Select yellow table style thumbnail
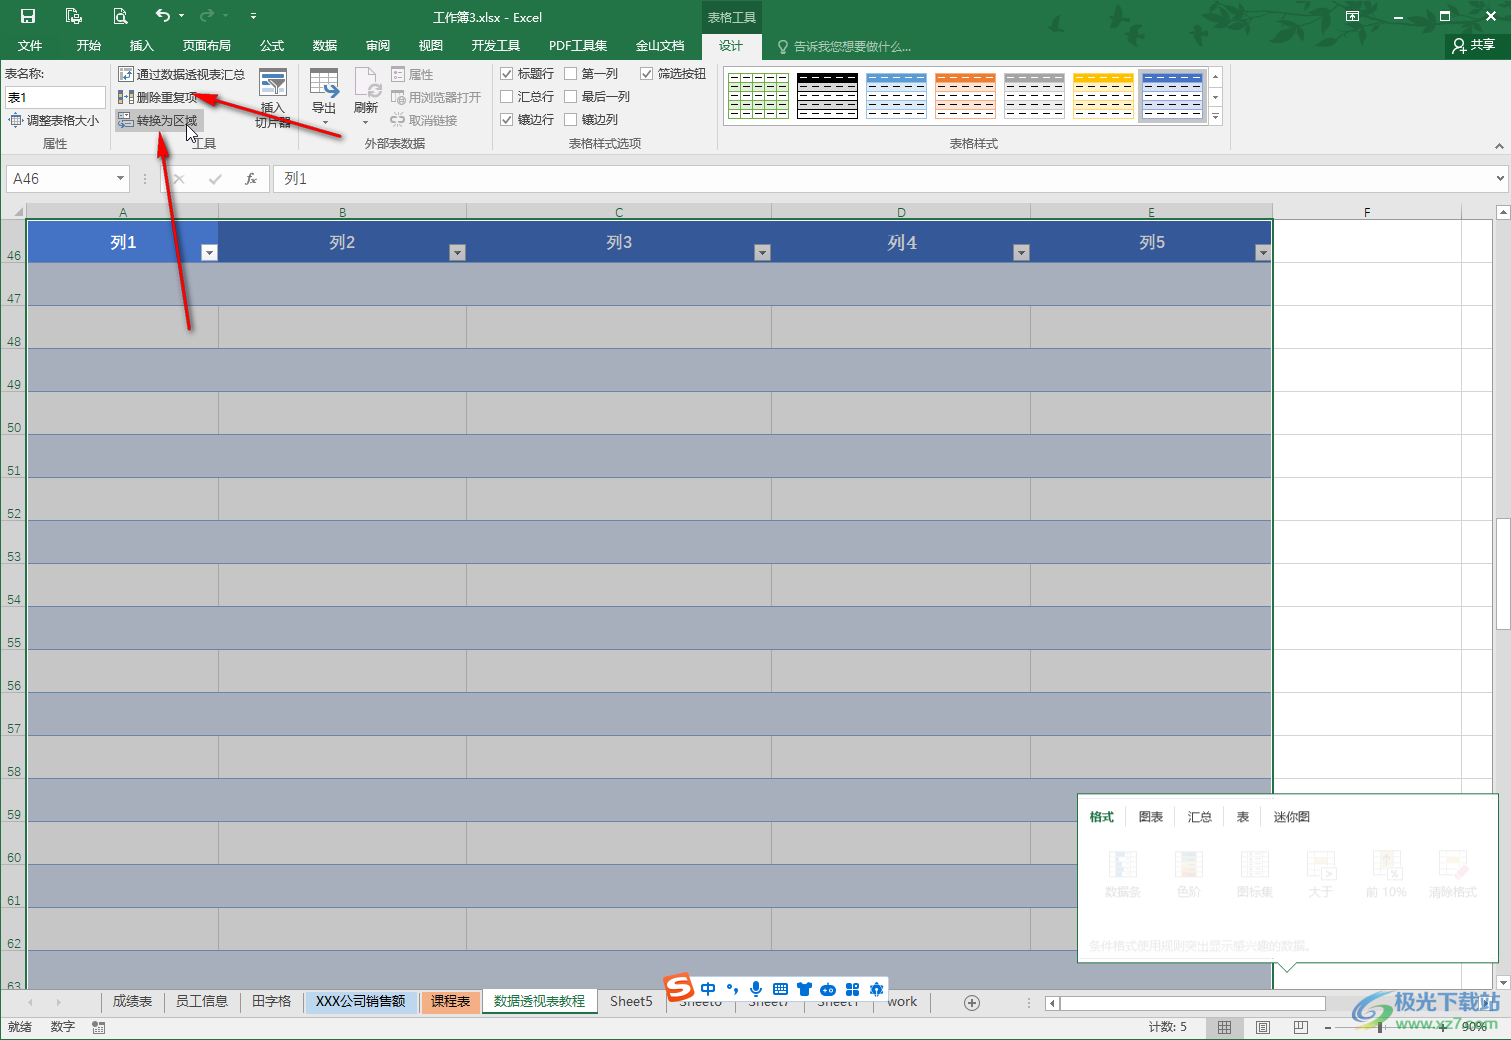 [1103, 96]
